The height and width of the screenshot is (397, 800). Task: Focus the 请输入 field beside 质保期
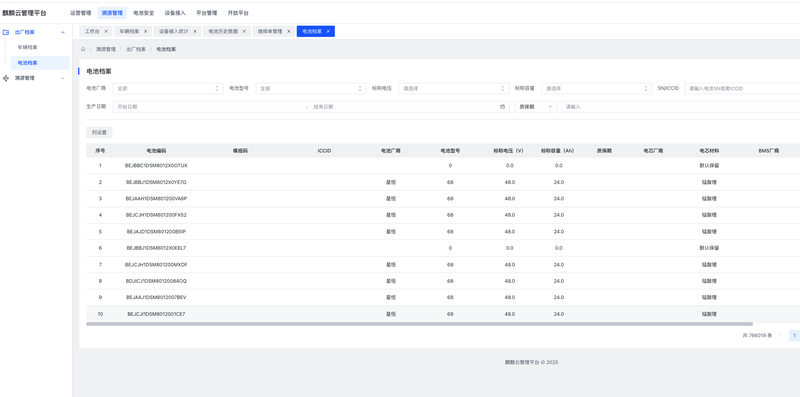tap(681, 107)
